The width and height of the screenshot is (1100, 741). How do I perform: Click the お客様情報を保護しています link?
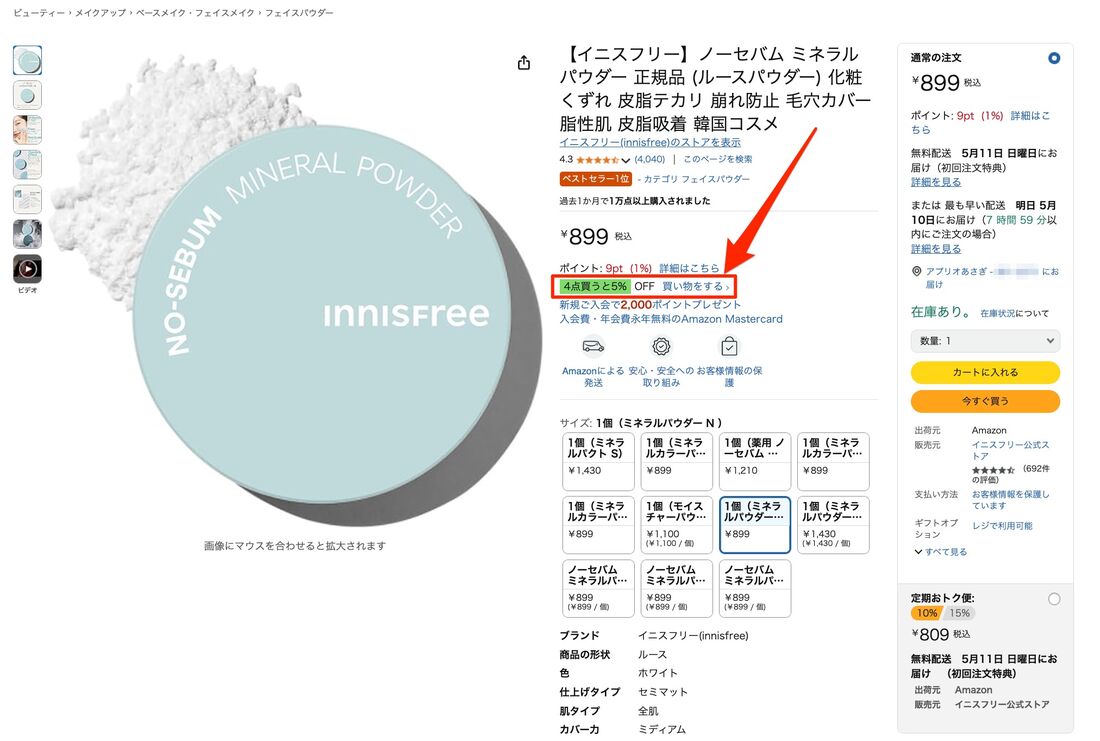pos(1010,500)
